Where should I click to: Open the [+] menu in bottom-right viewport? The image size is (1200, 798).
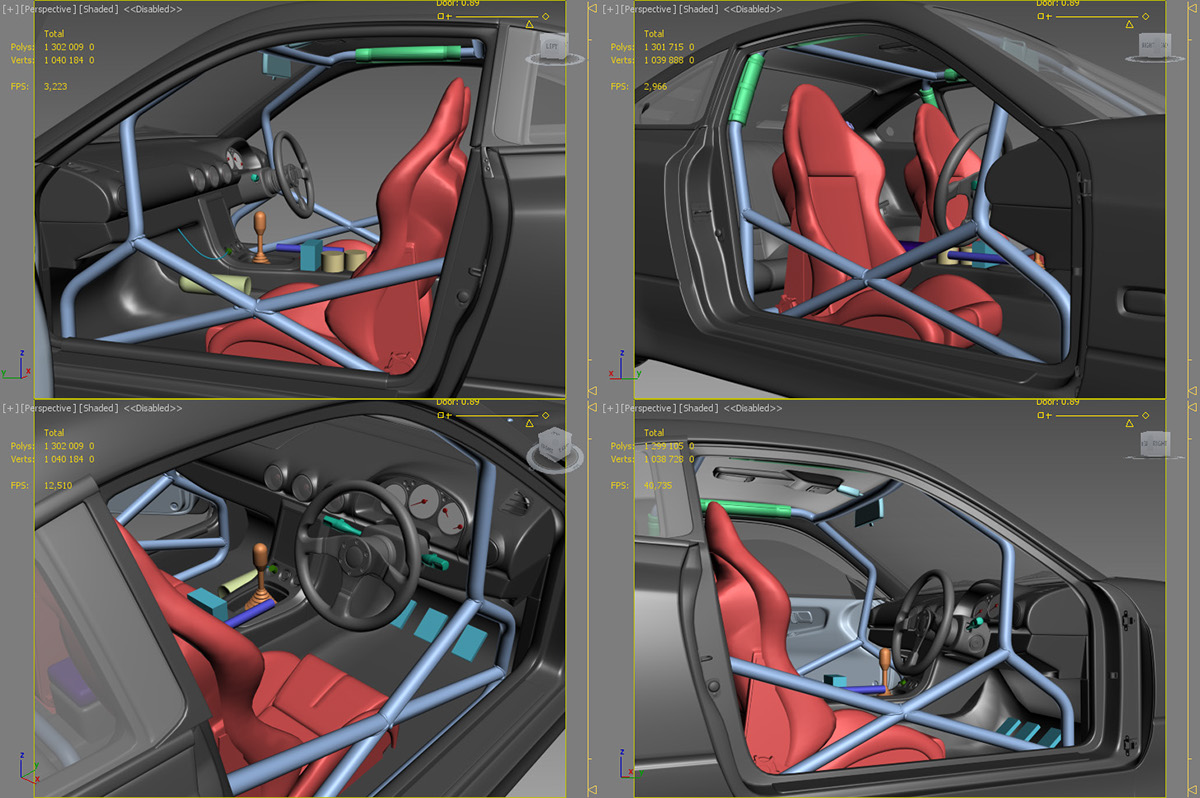[609, 408]
